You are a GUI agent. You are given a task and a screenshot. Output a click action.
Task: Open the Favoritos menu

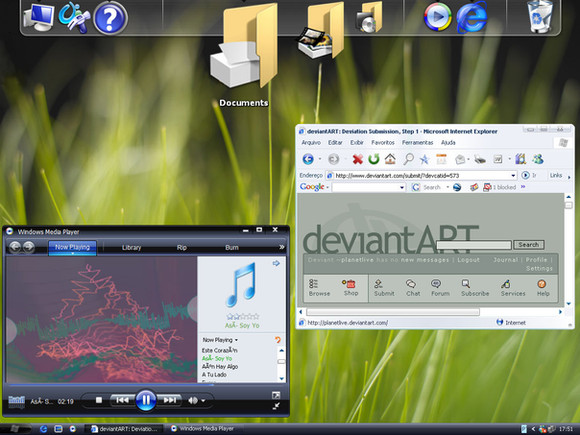point(383,142)
